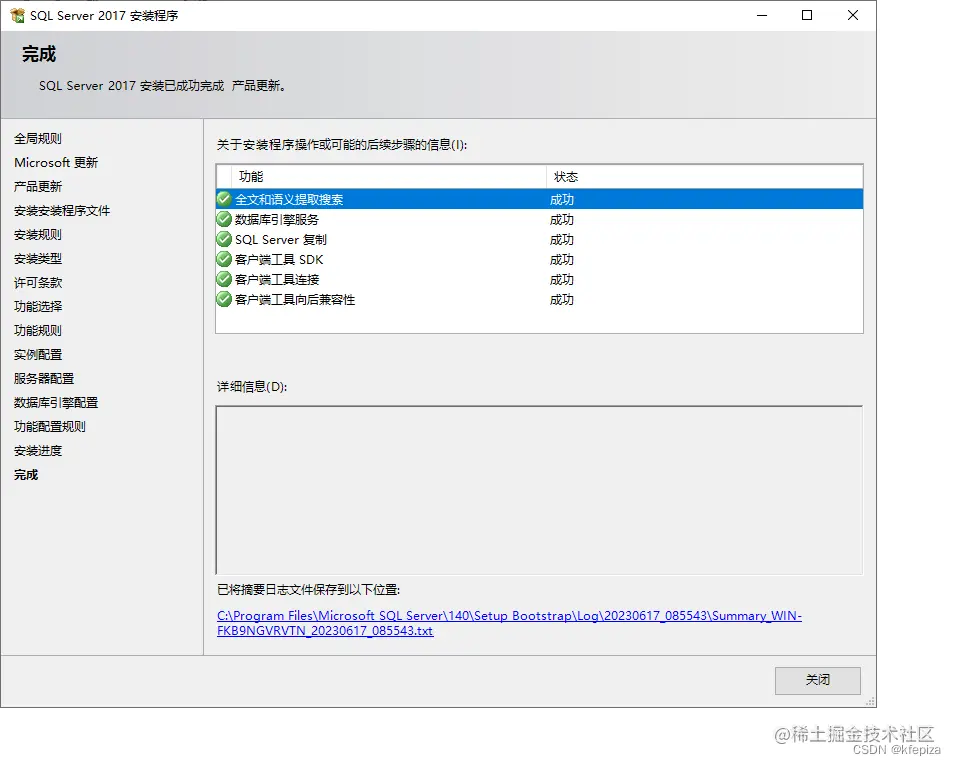Click 成功 status of 数据库引擎服务
This screenshot has width=956, height=766.
click(x=562, y=220)
